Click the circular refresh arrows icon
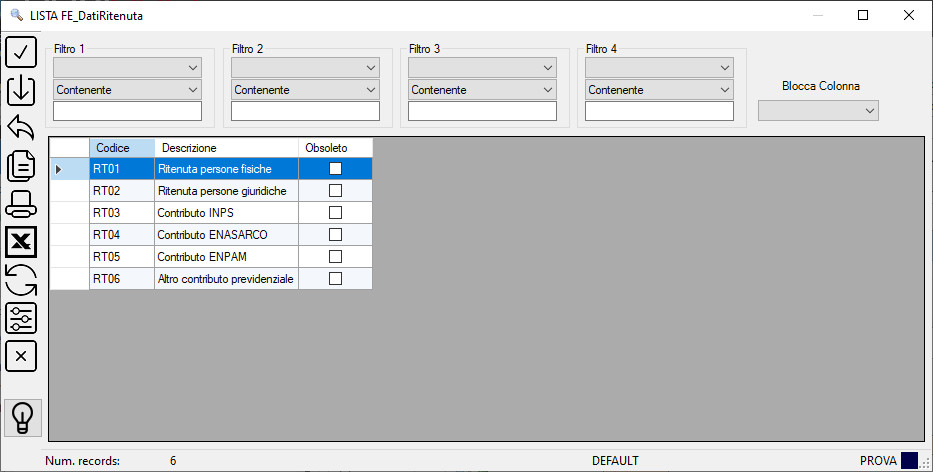This screenshot has height=472, width=933. (21, 280)
